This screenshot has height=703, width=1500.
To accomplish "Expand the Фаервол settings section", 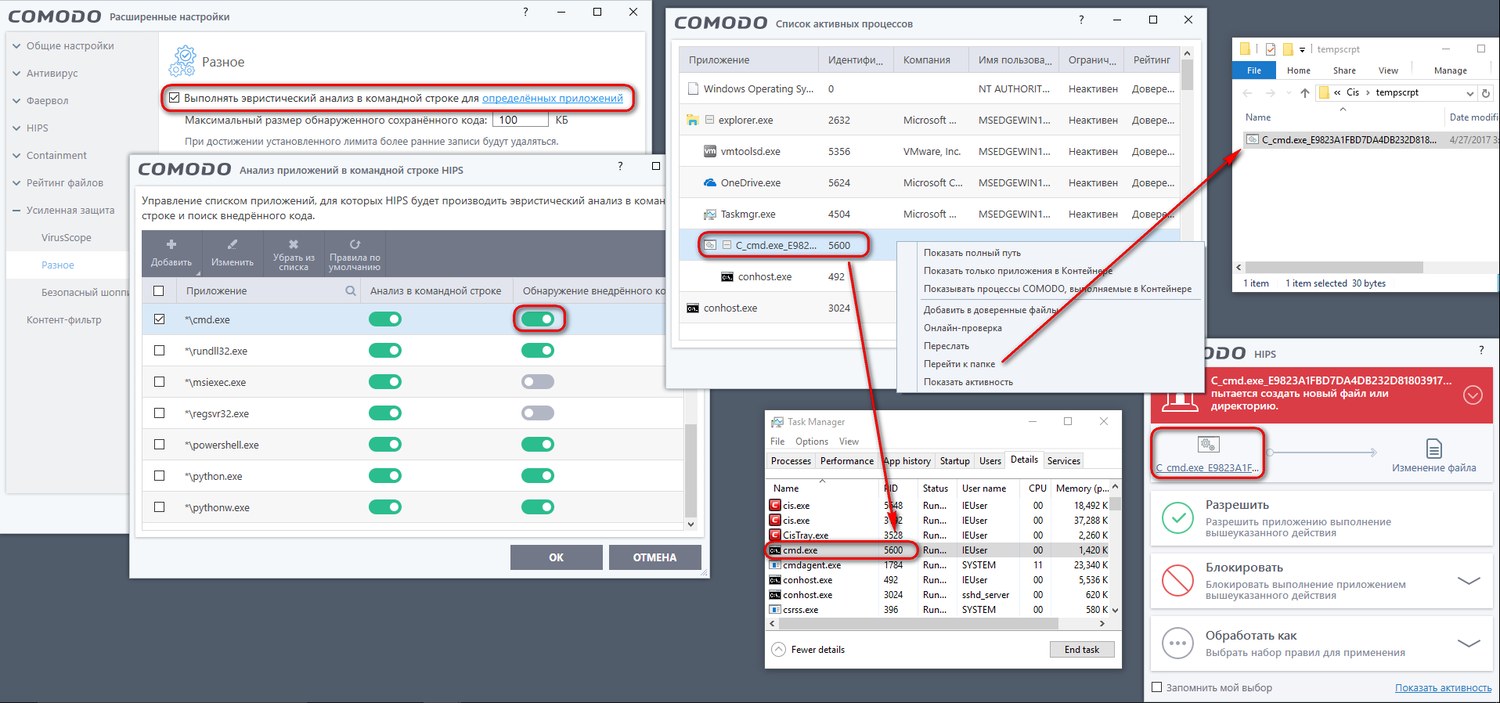I will coord(16,101).
